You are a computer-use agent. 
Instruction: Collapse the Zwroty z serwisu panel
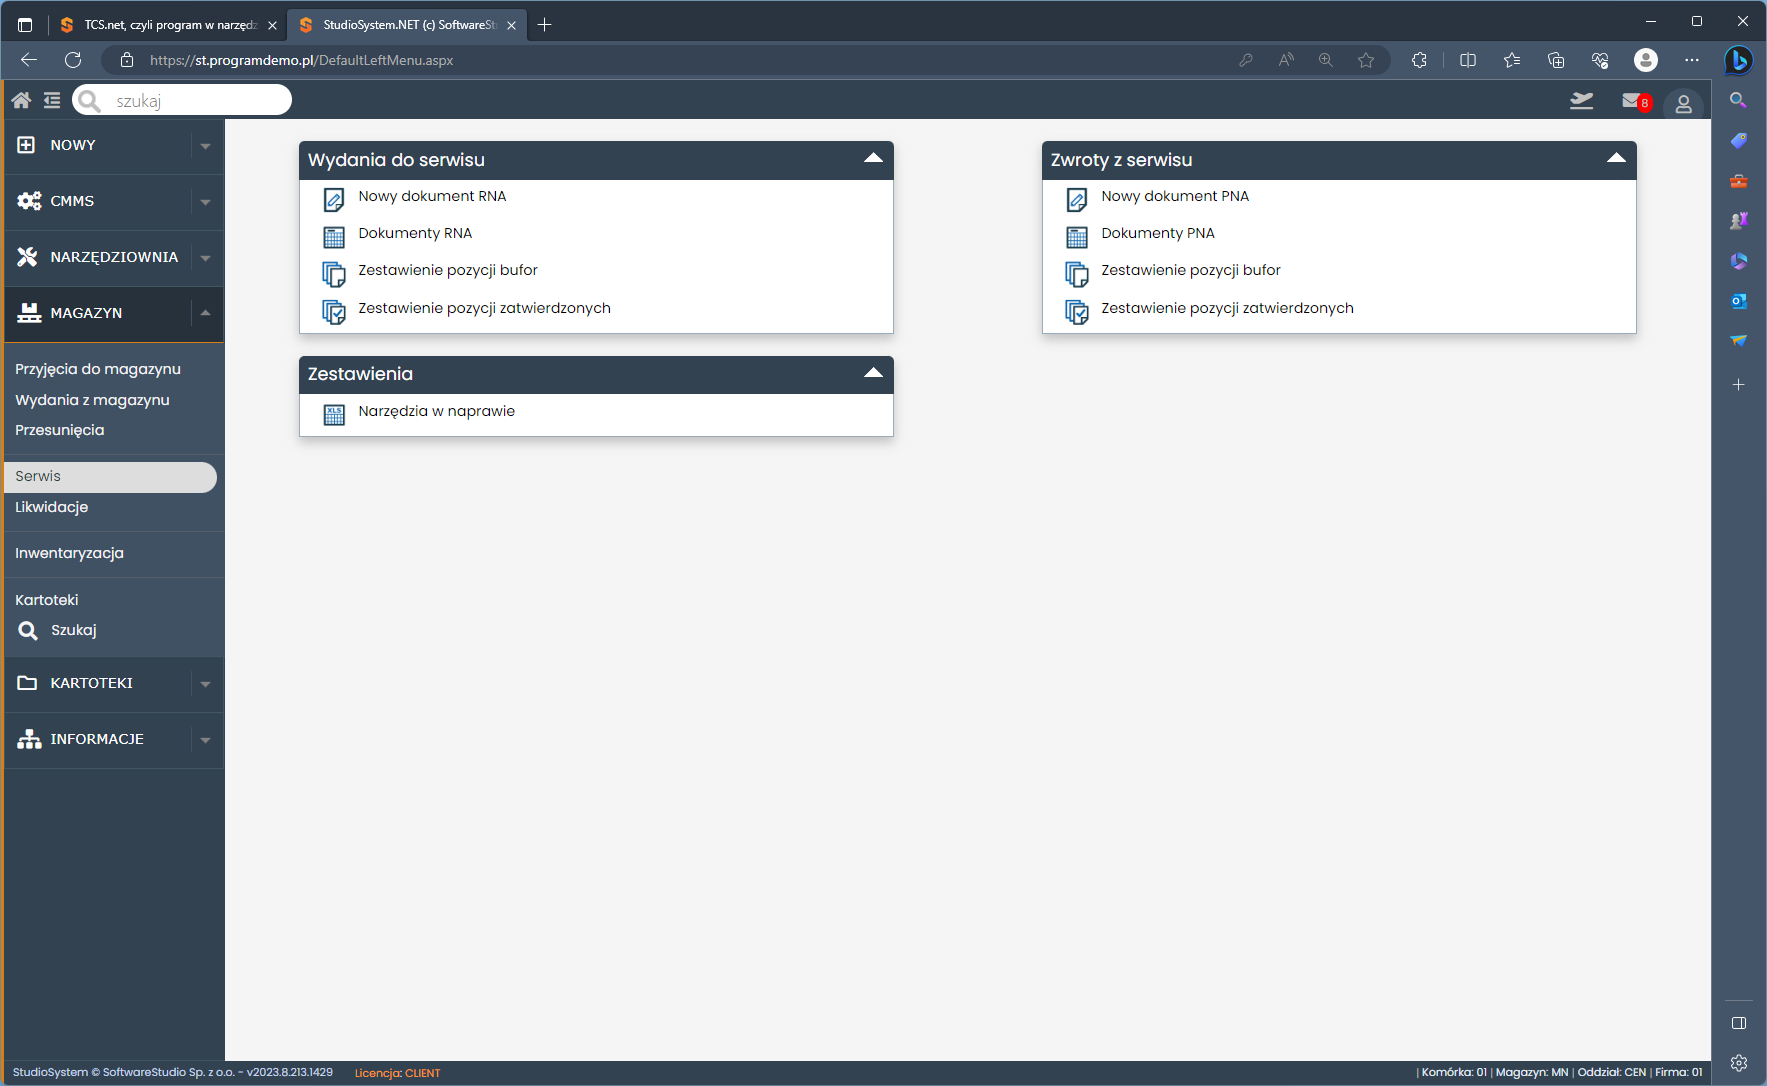tap(1616, 159)
